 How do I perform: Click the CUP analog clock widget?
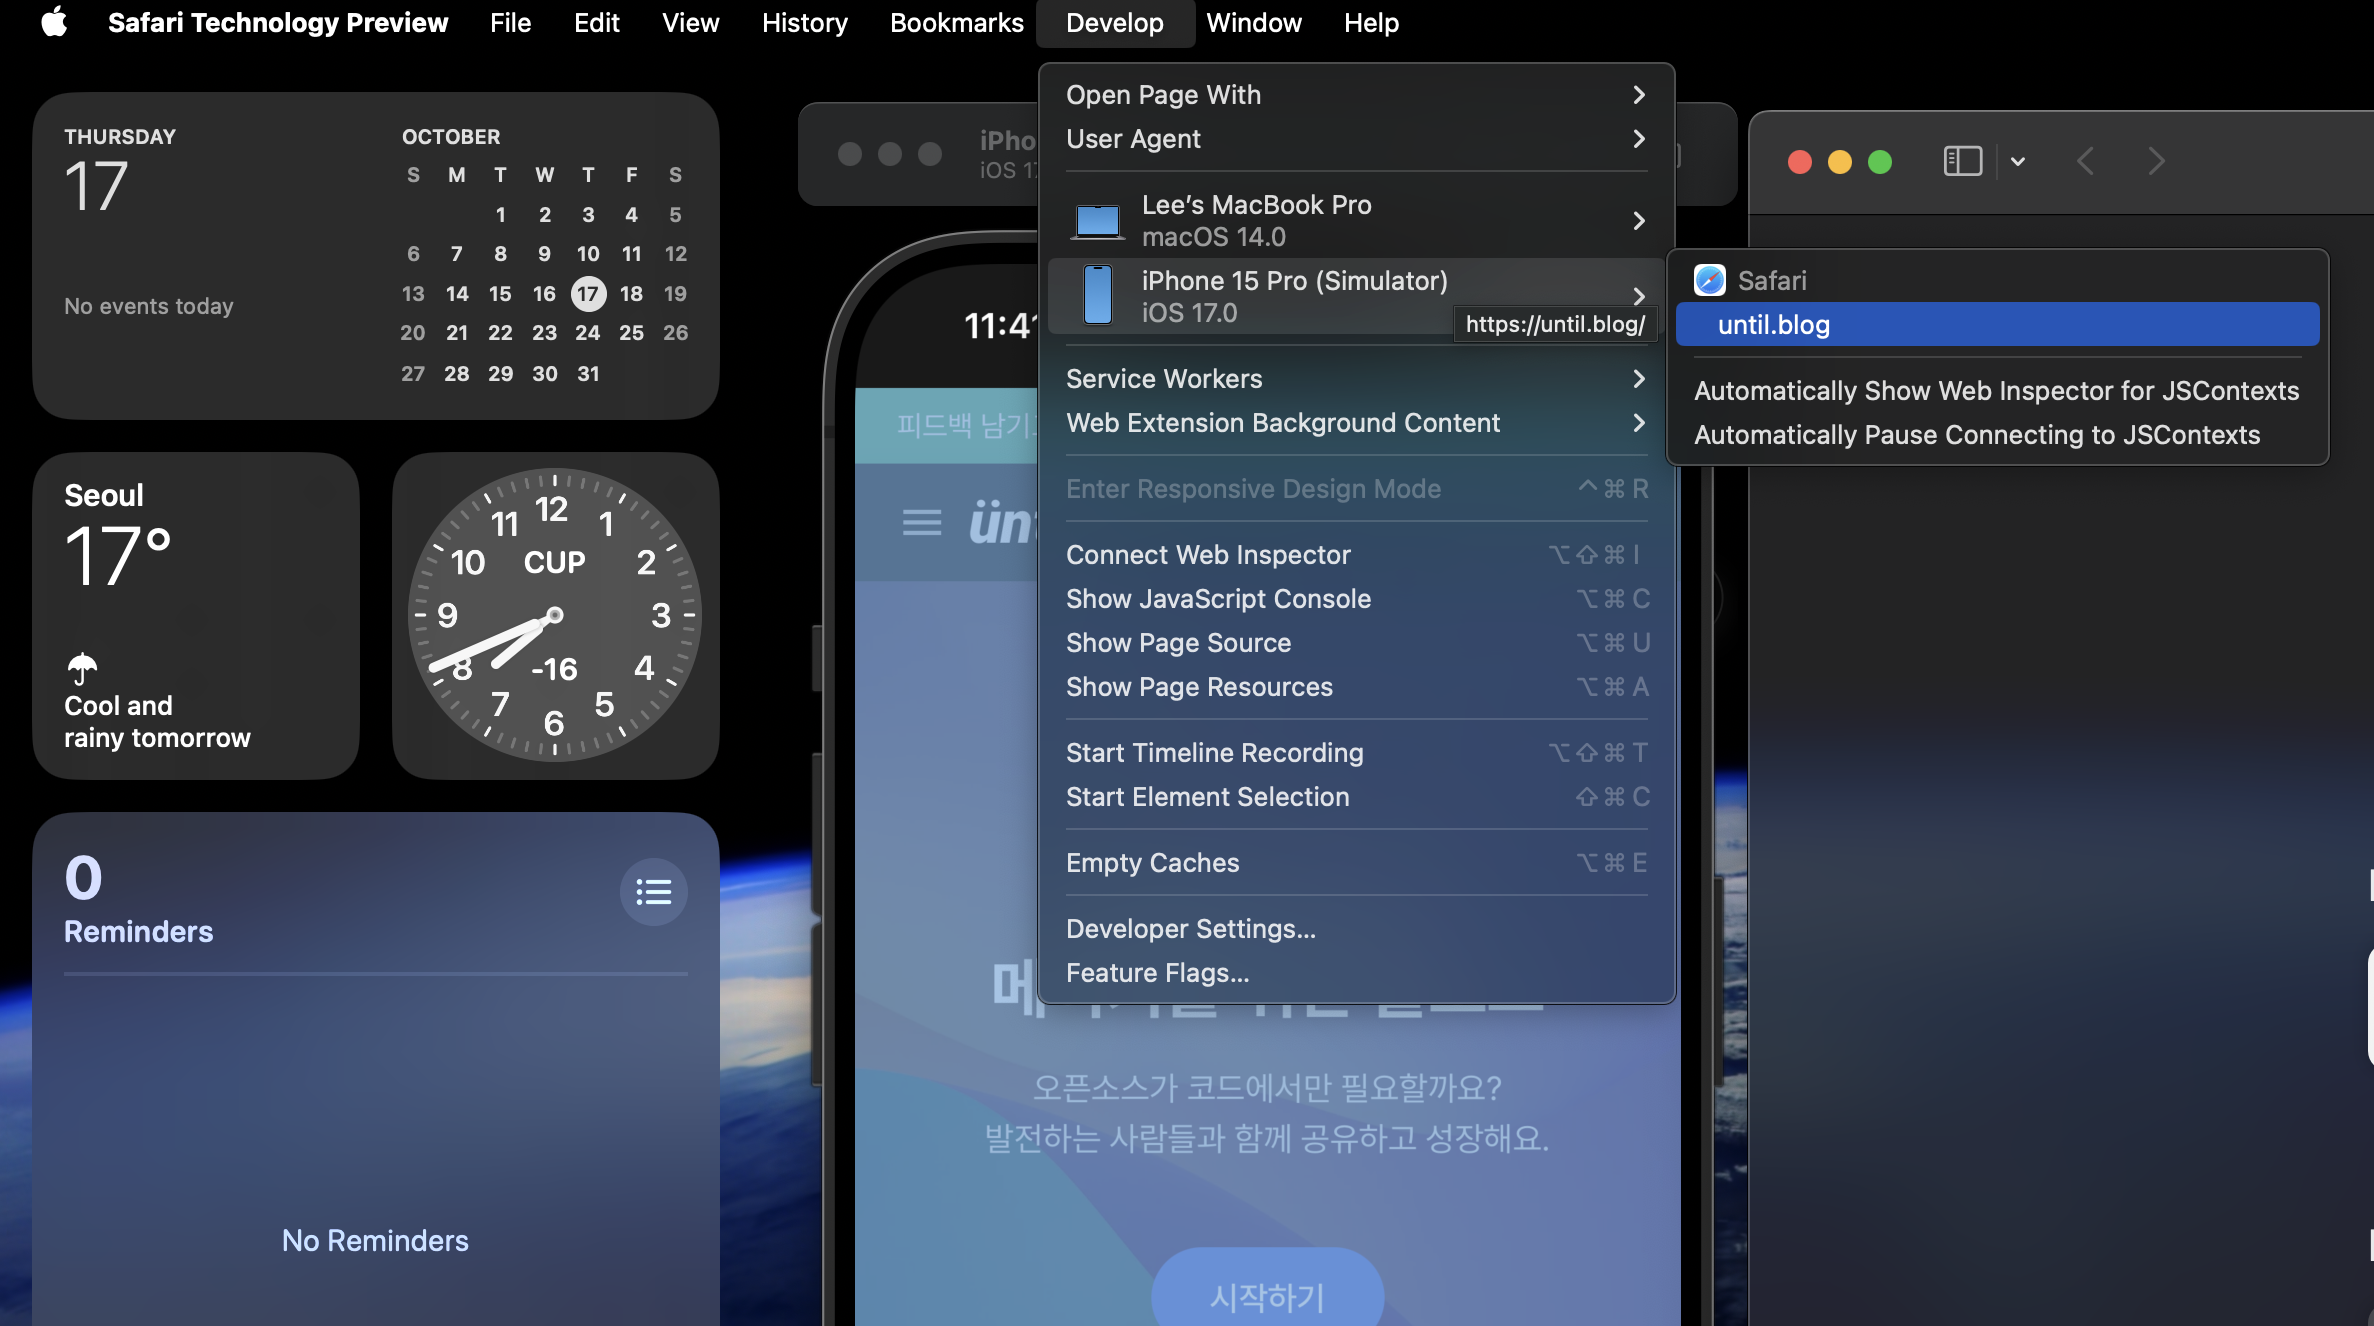555,616
